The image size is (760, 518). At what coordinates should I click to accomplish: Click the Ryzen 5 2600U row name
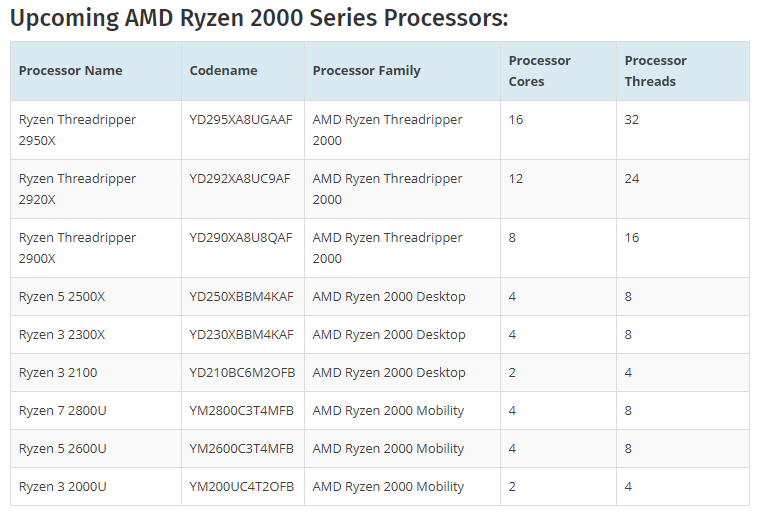coord(62,449)
